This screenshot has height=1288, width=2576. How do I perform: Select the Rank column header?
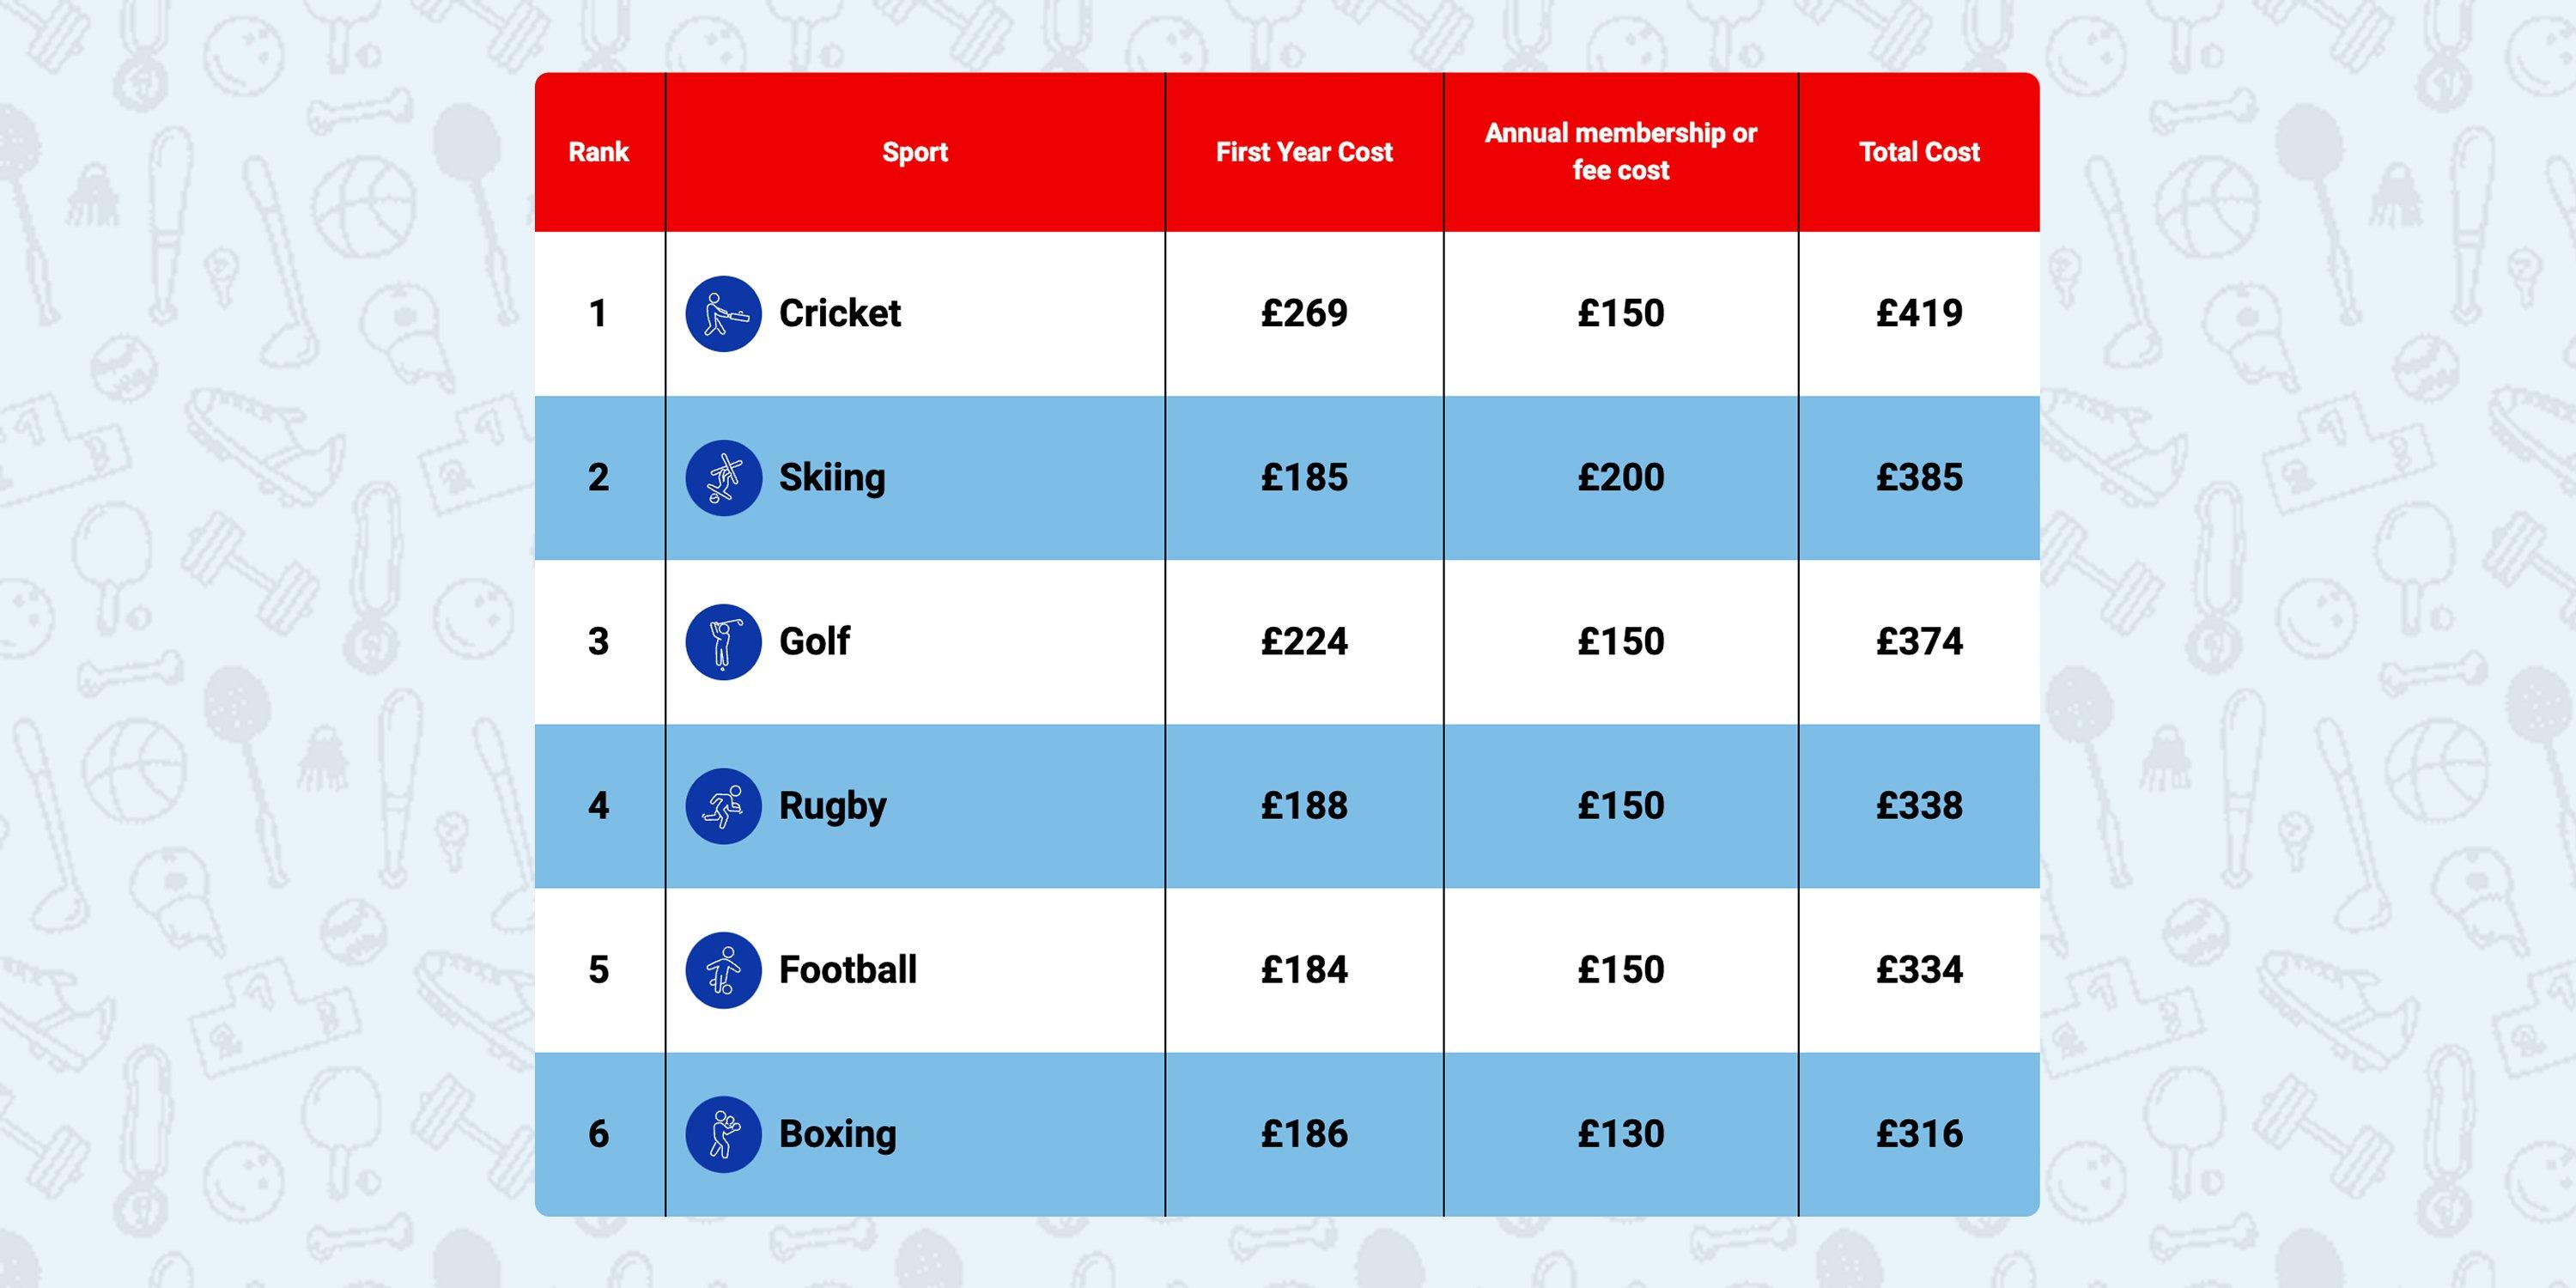(x=598, y=152)
